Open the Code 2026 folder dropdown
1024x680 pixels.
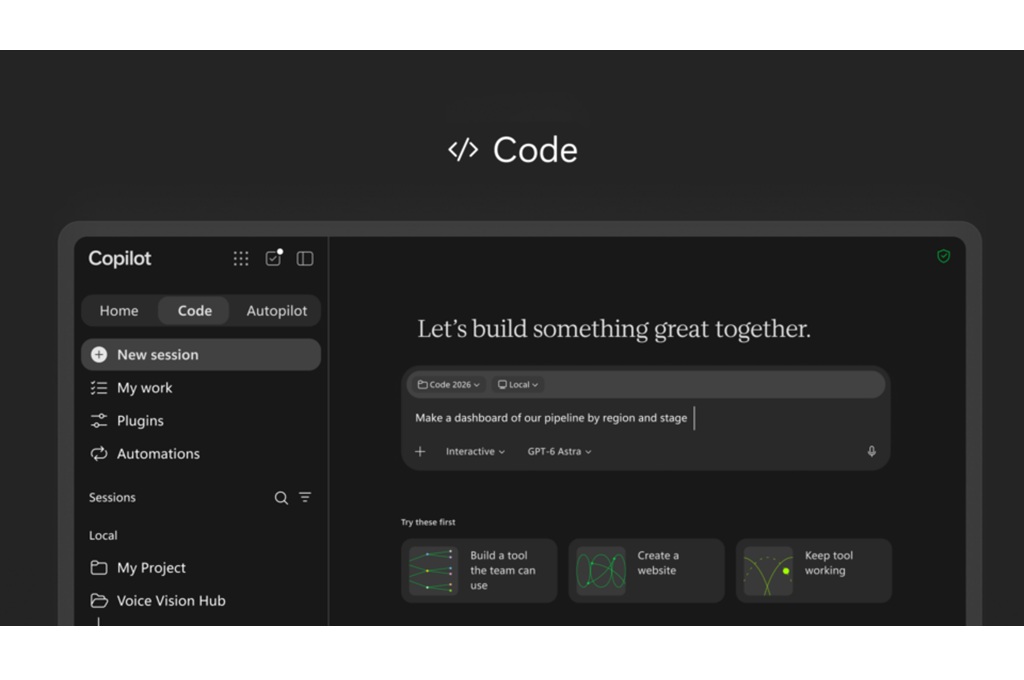click(x=449, y=385)
